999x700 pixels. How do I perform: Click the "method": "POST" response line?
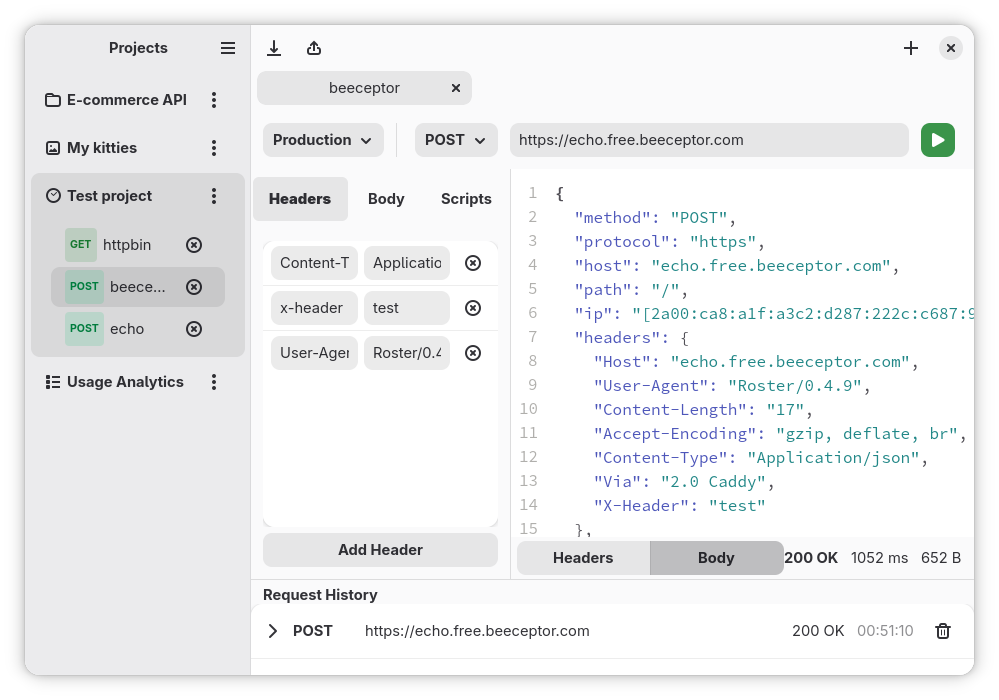(654, 218)
